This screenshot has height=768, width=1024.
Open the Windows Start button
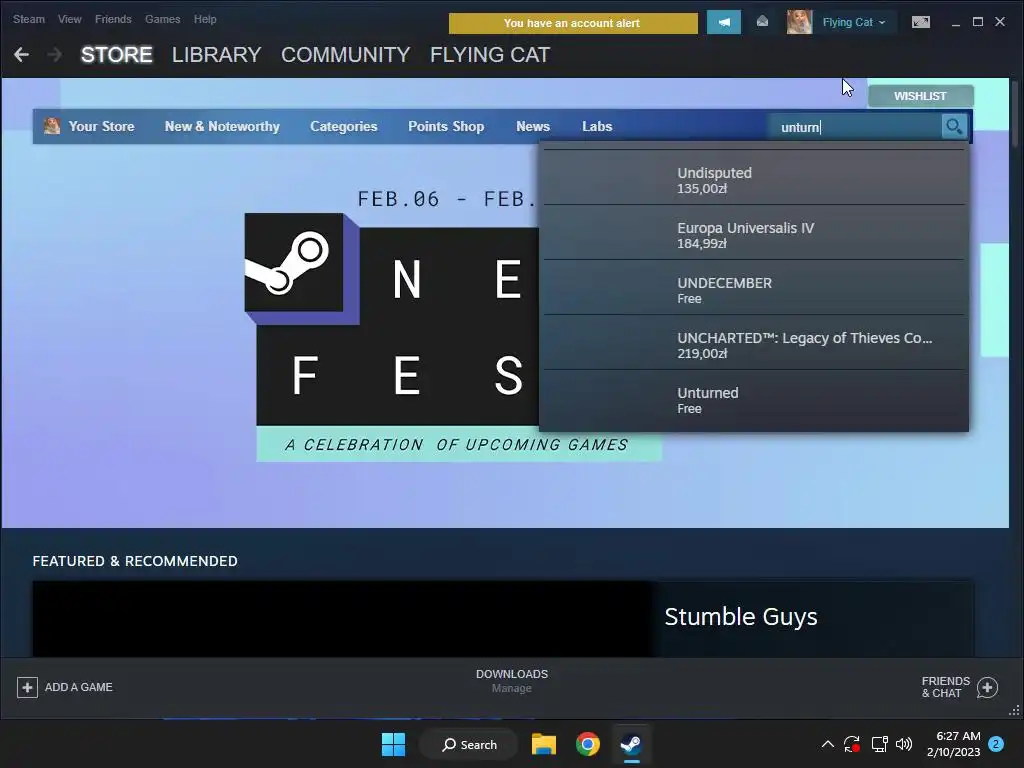[x=393, y=744]
